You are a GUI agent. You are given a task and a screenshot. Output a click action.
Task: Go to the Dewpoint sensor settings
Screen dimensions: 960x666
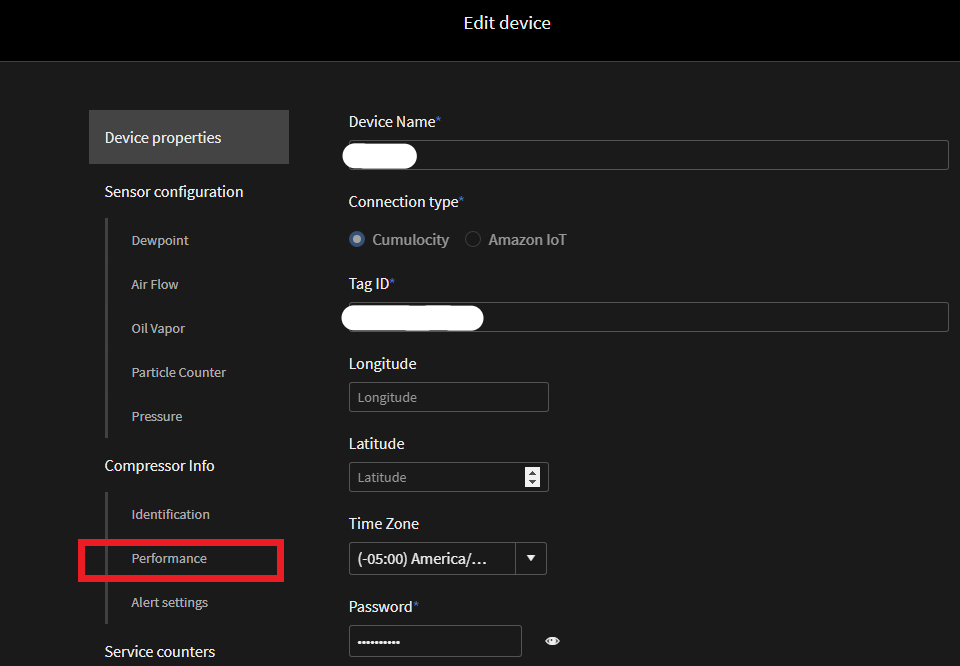(x=160, y=241)
